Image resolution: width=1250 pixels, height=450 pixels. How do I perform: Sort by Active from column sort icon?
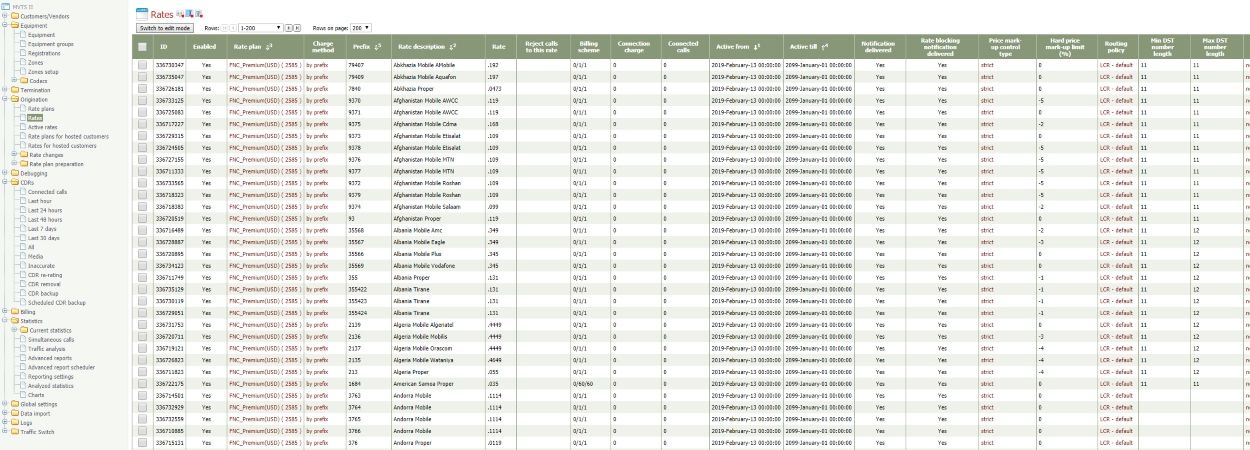[756, 47]
